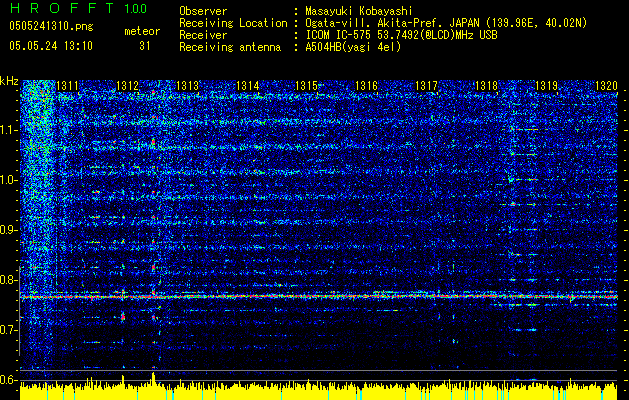Click the date stamp 05.05.24 13:10
This screenshot has width=629, height=400.
pyautogui.click(x=51, y=46)
